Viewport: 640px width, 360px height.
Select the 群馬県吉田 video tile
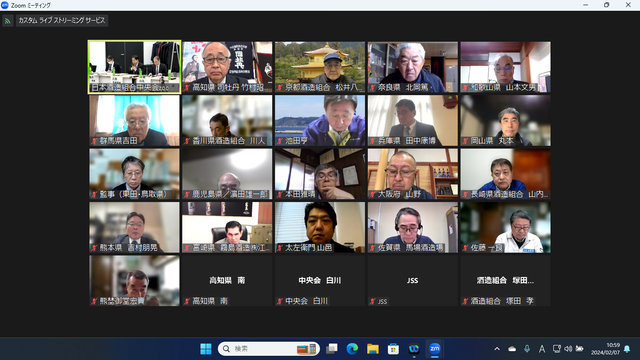tap(134, 120)
